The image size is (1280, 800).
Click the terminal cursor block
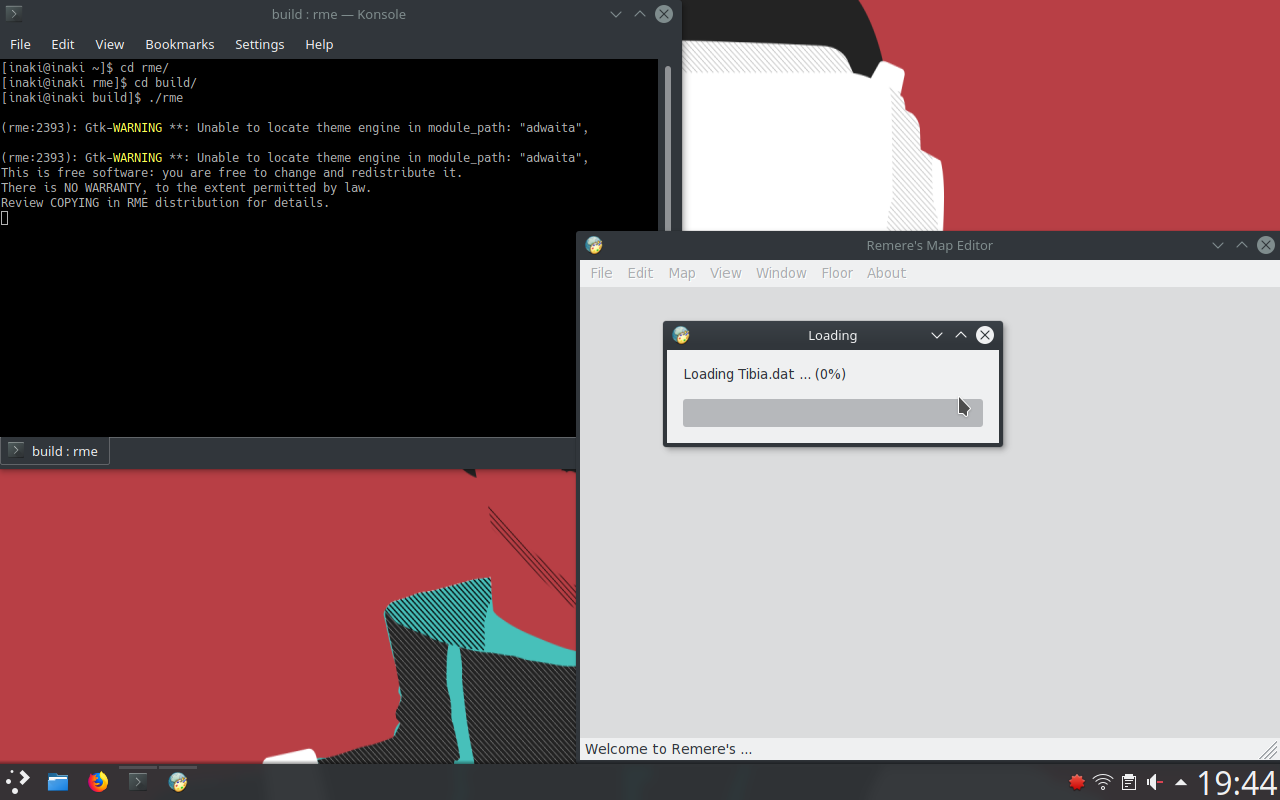coord(5,218)
